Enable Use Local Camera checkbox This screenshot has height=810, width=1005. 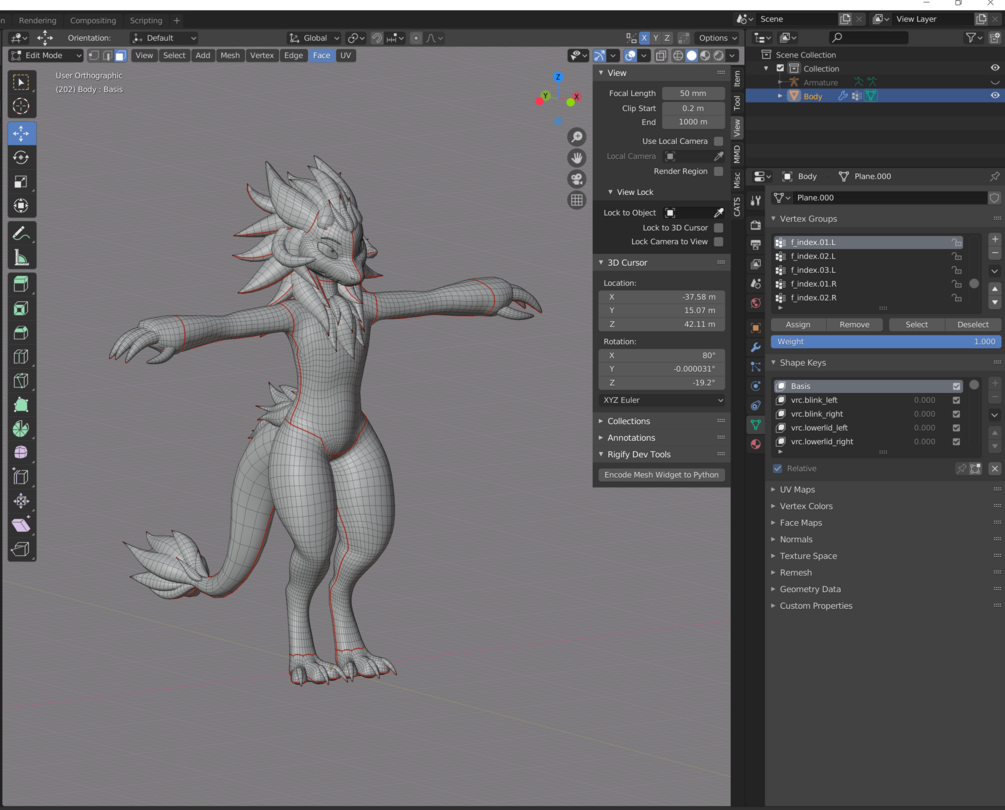[718, 141]
